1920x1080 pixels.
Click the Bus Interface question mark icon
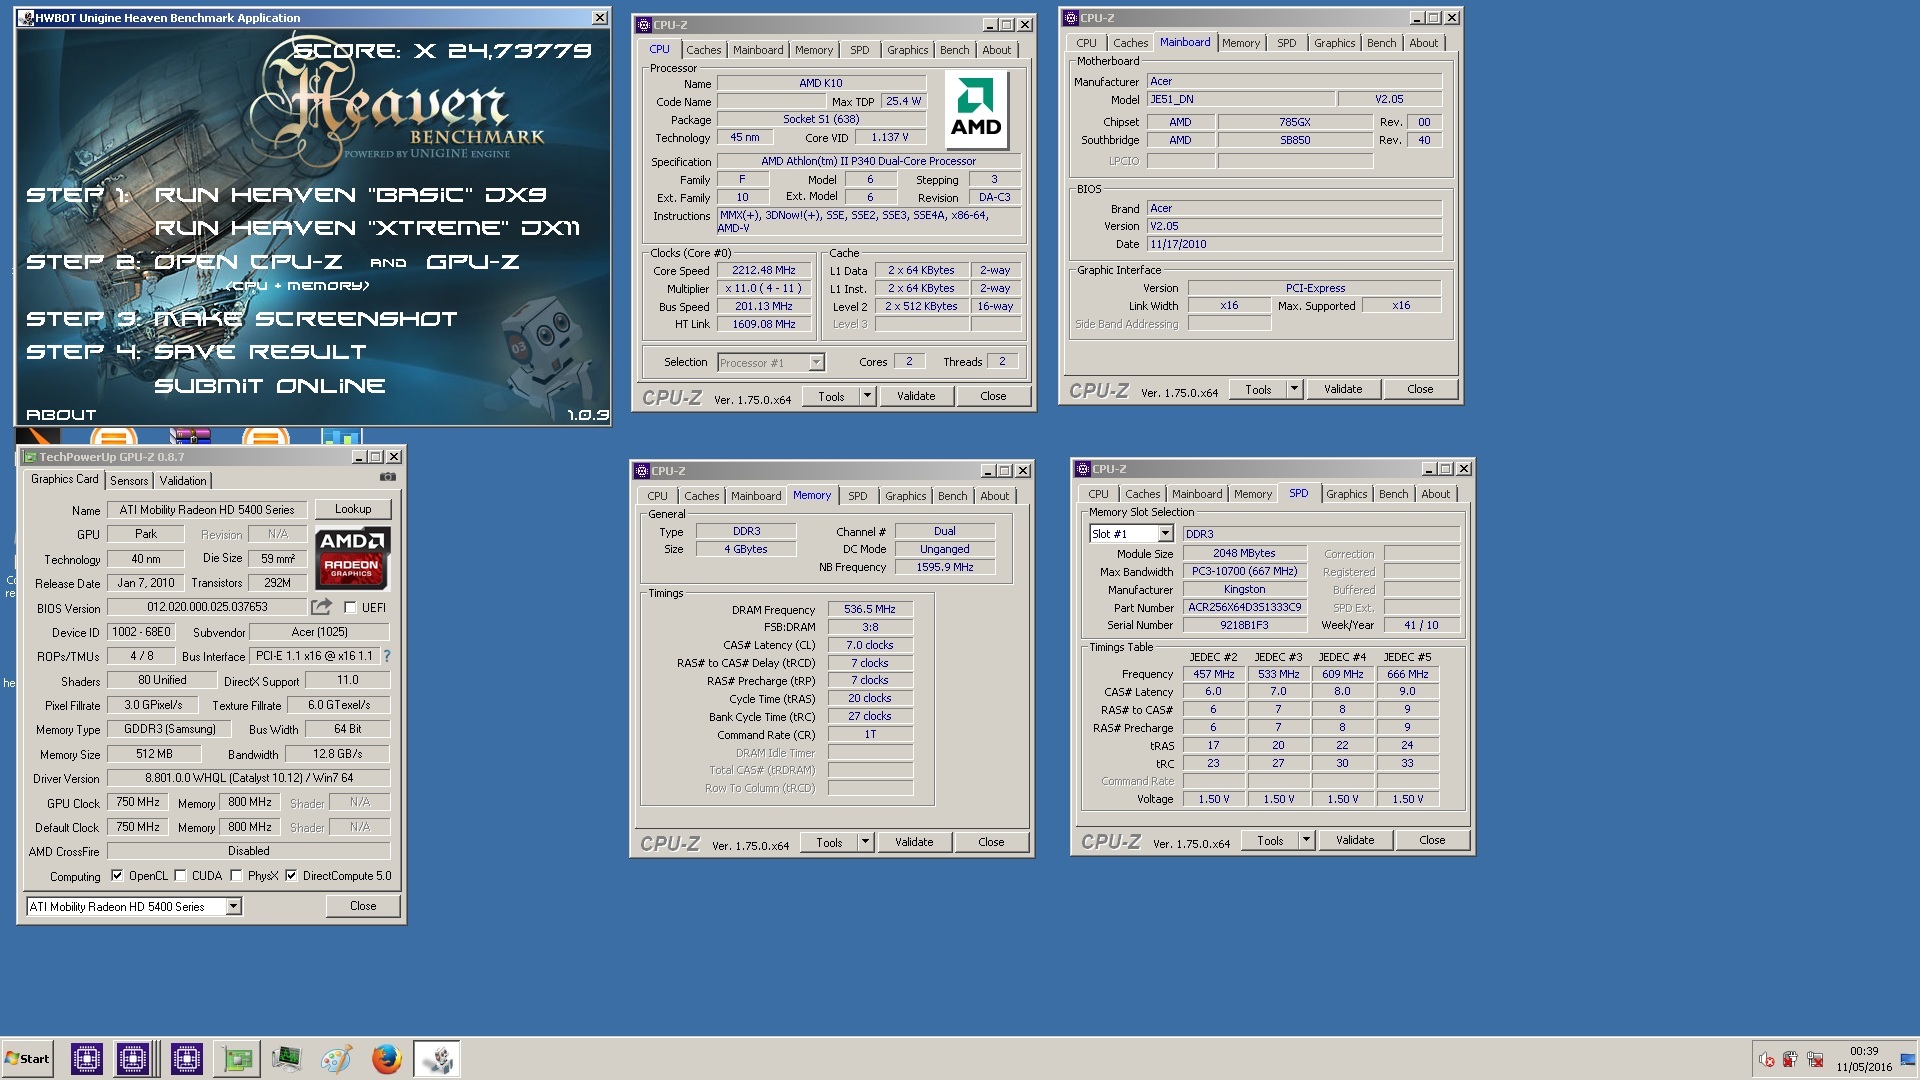pyautogui.click(x=387, y=656)
